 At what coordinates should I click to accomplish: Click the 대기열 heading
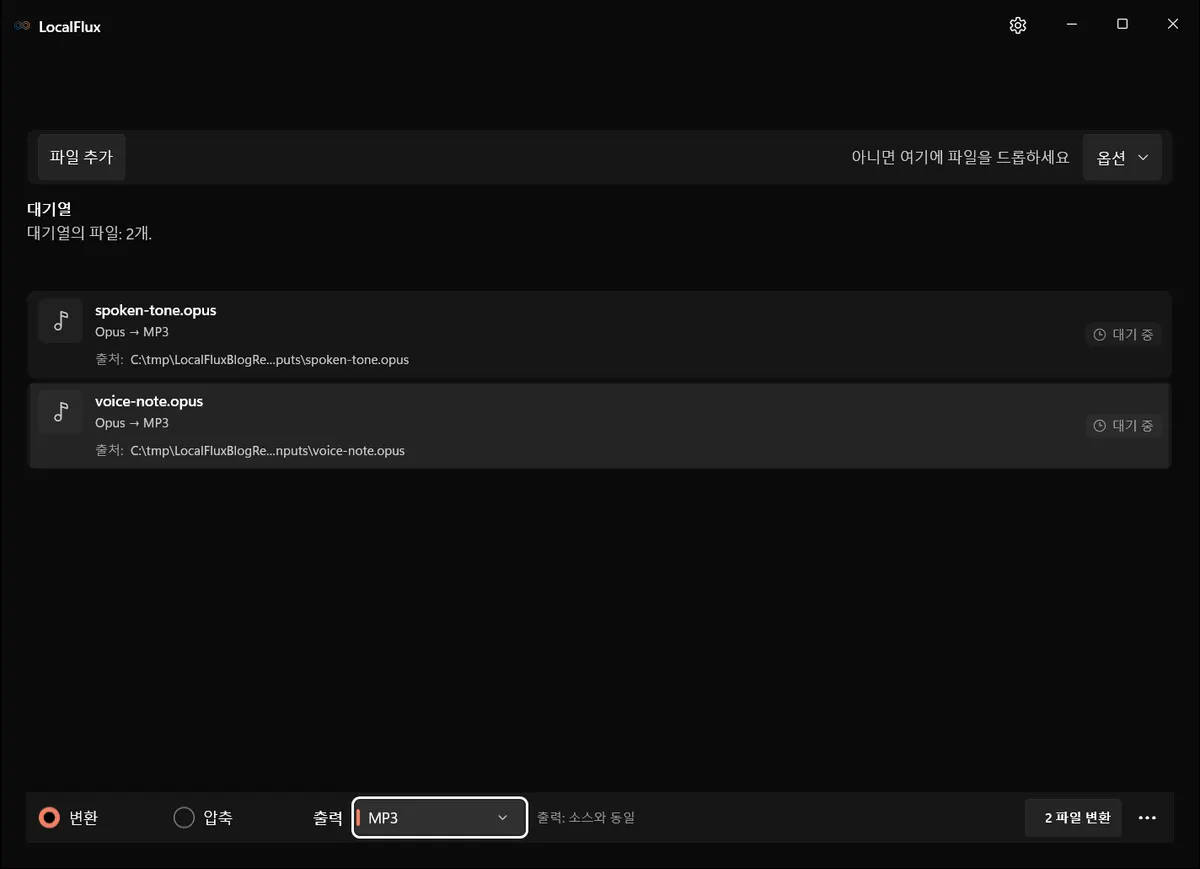click(x=49, y=210)
